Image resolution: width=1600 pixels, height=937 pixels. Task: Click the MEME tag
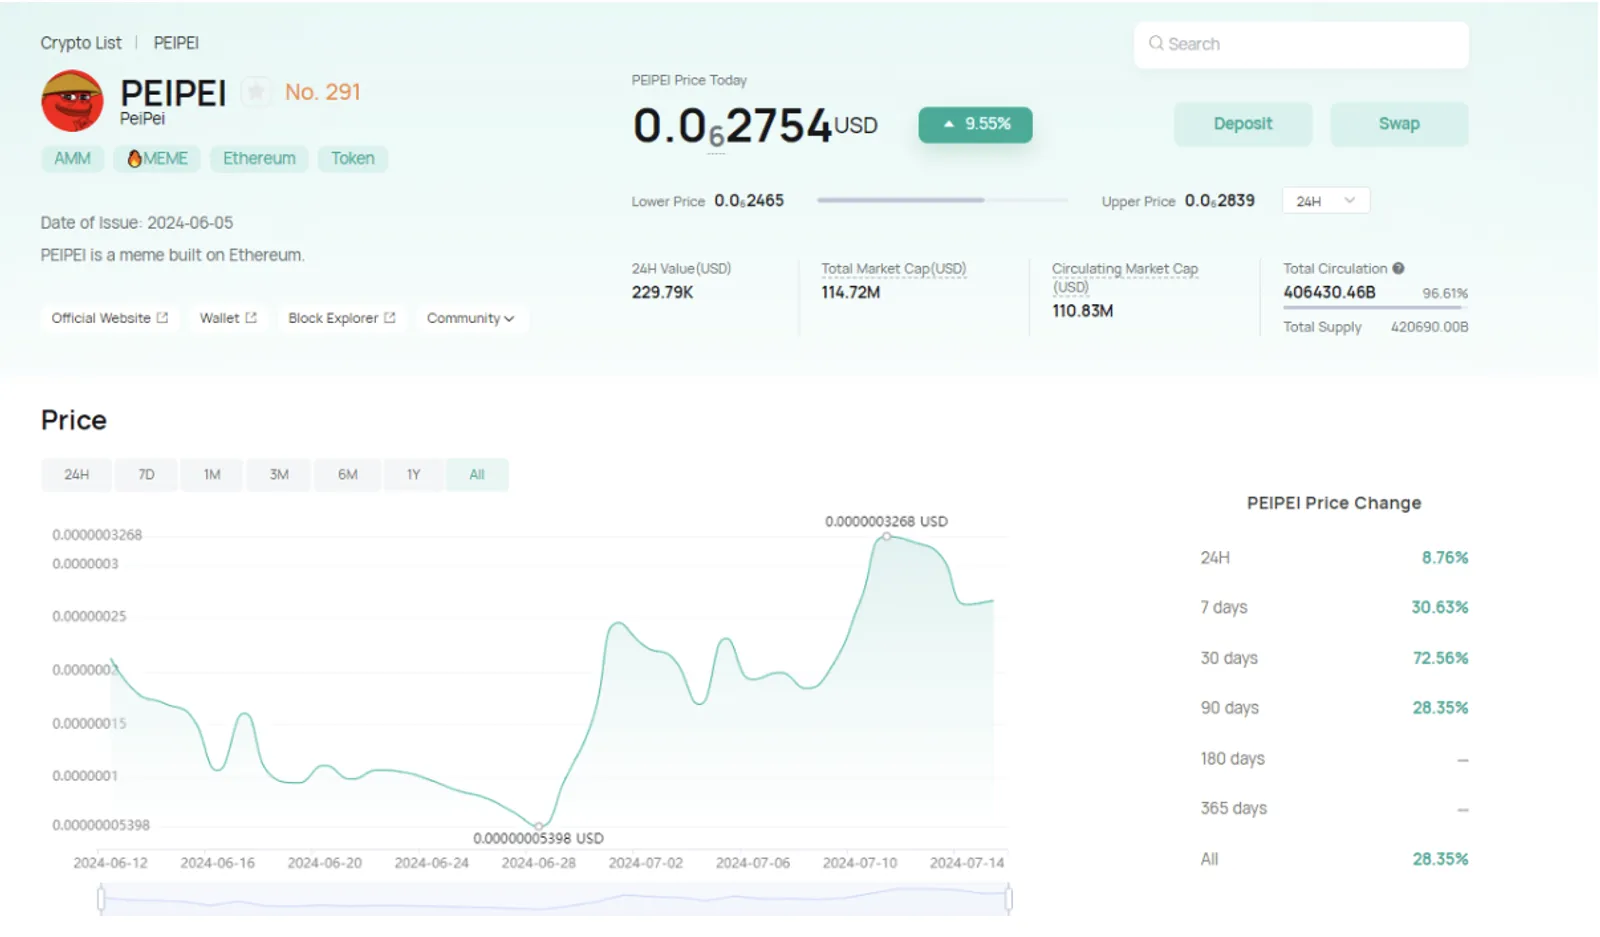[157, 159]
